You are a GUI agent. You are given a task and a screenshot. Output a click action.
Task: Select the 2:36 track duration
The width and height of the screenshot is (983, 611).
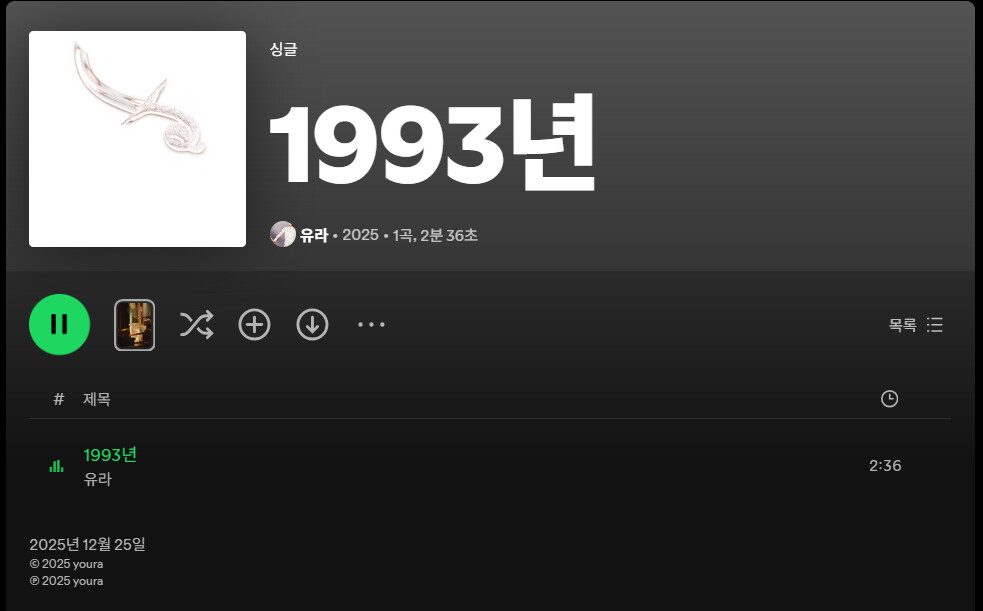[885, 466]
